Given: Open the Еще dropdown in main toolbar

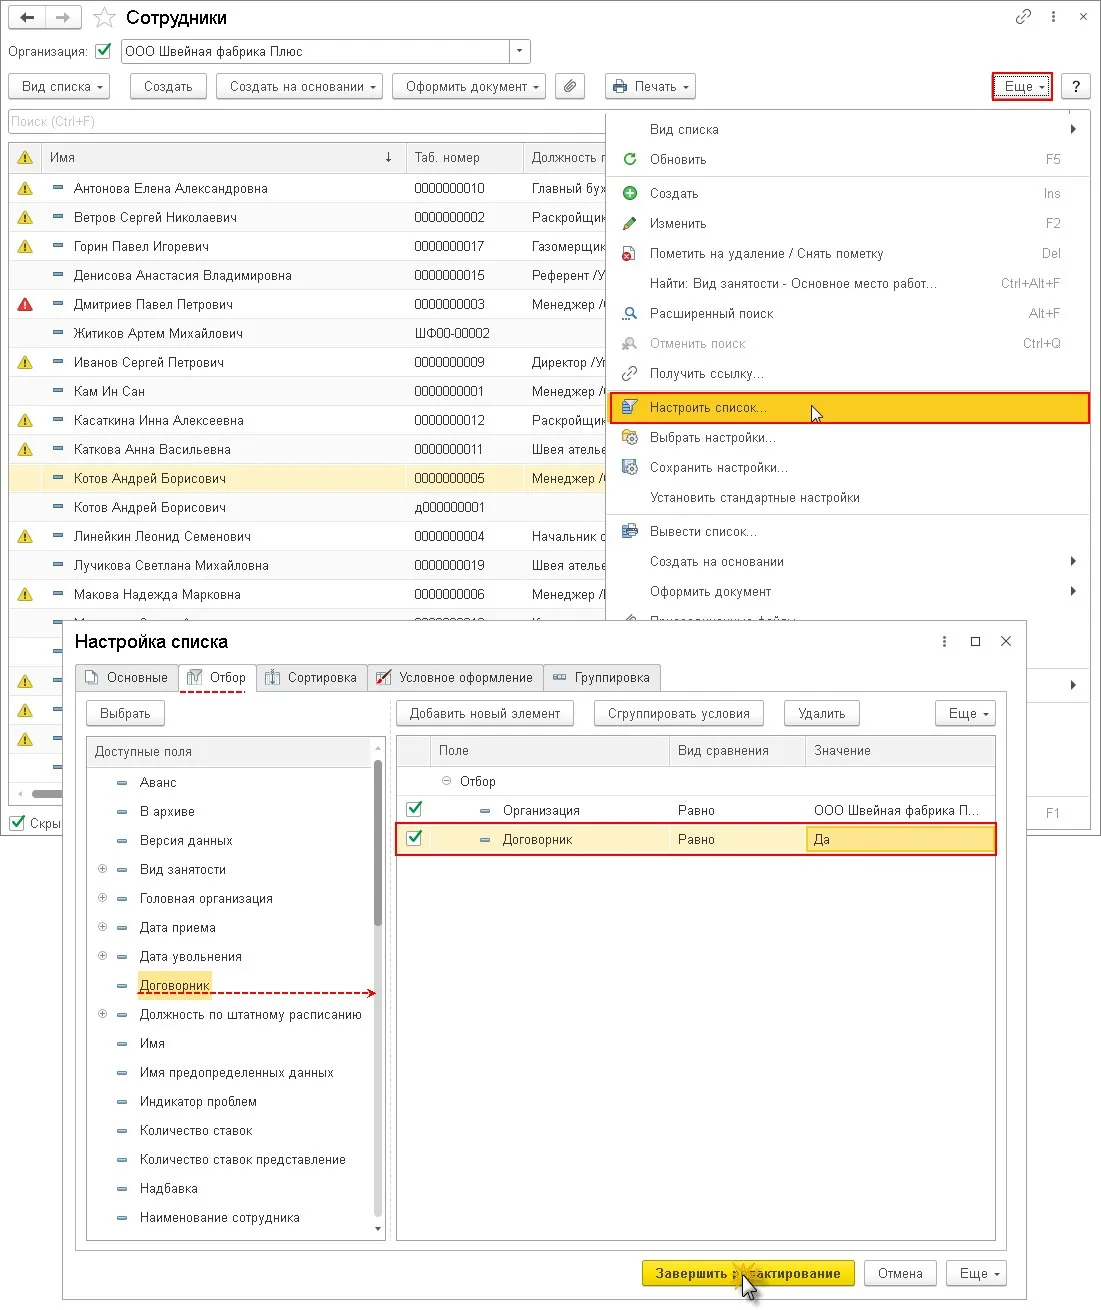Looking at the screenshot, I should (1022, 87).
